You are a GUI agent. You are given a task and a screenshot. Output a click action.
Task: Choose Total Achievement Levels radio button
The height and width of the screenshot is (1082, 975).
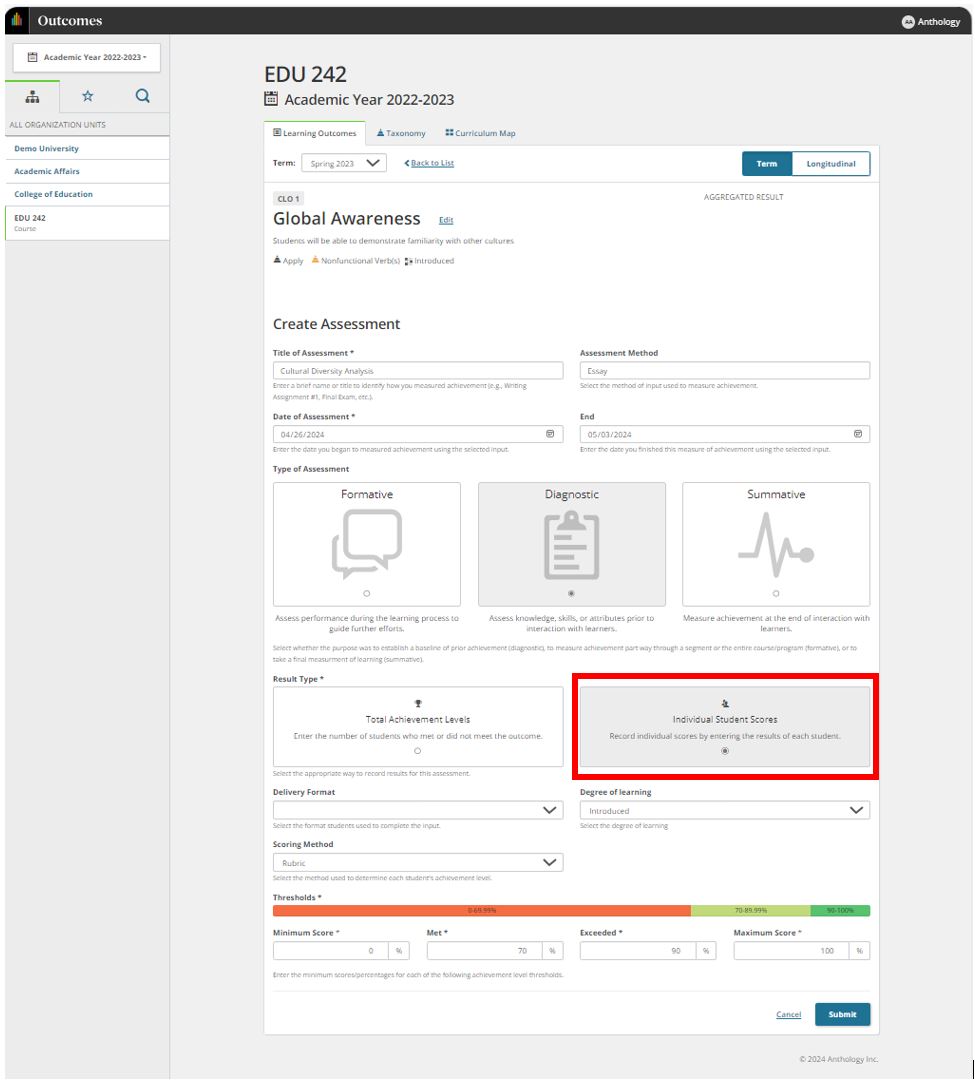click(417, 751)
